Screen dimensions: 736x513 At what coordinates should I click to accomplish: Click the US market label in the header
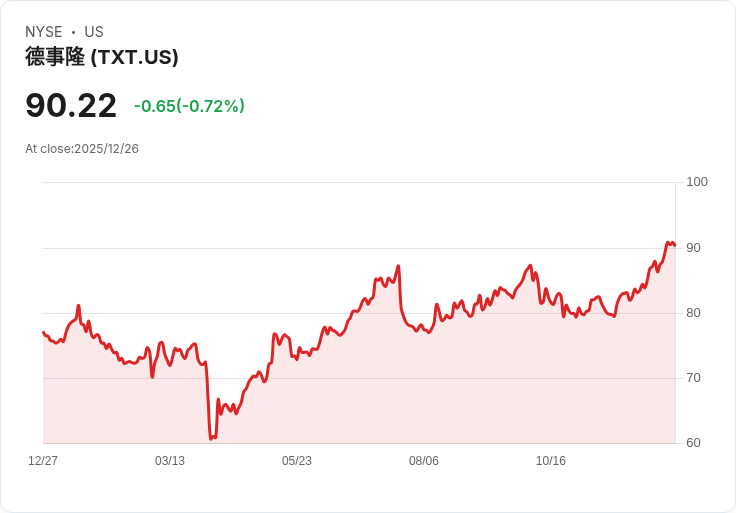pos(94,32)
